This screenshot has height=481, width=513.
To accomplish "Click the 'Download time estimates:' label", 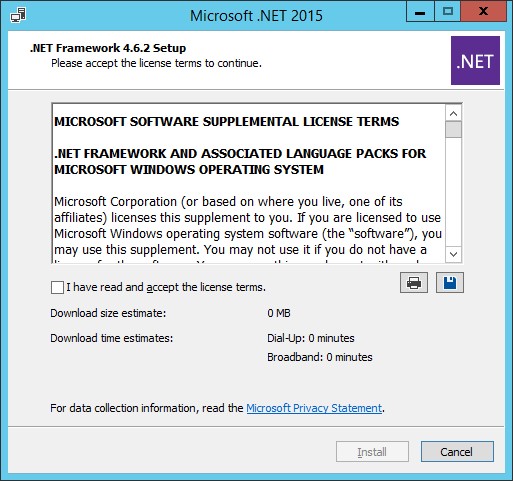I will (x=112, y=338).
